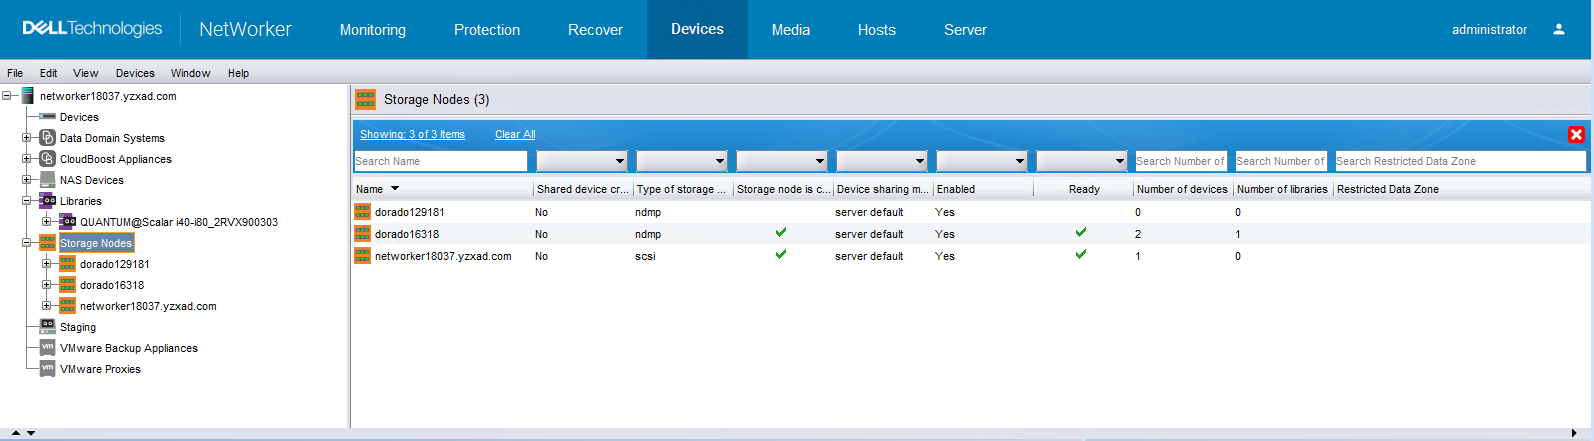
Task: Click the Libraries tape icon in tree
Action: pyautogui.click(x=47, y=201)
